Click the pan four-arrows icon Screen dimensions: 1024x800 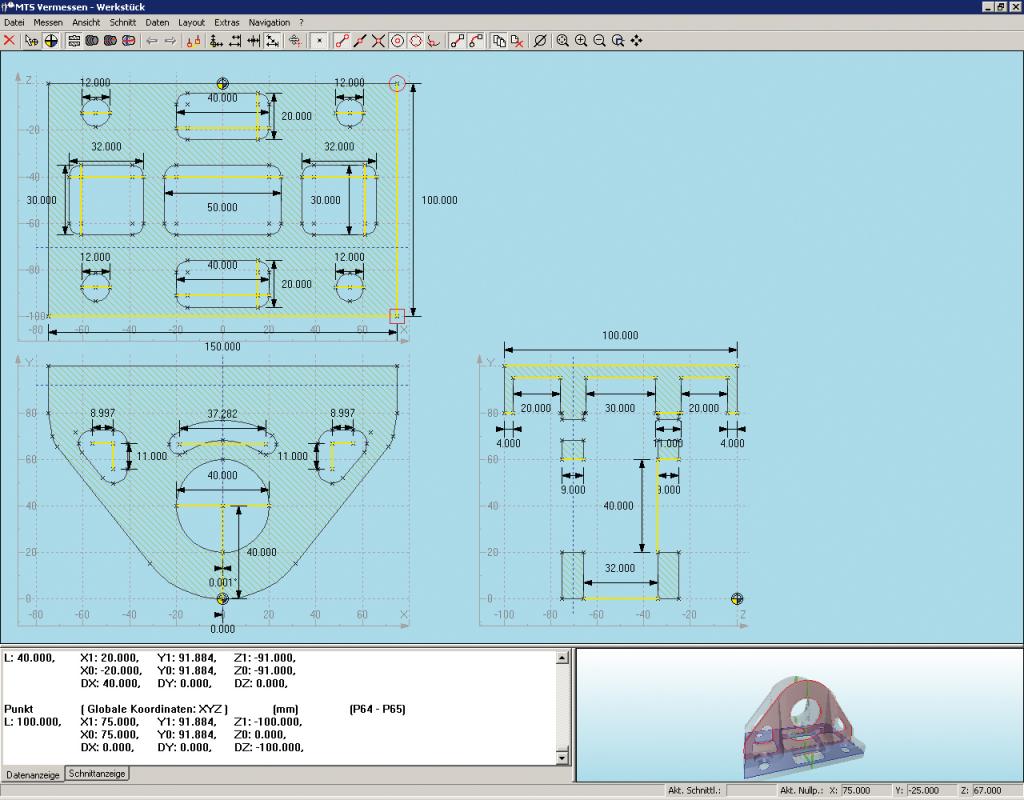[636, 41]
